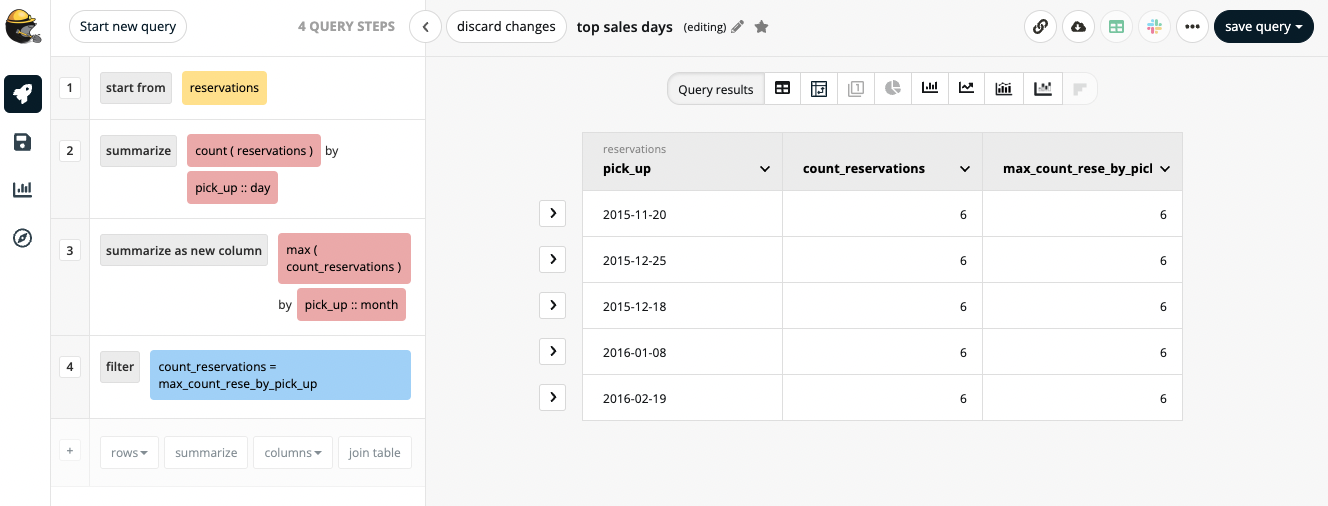
Task: Open the count_reservations column dropdown arrow
Action: click(965, 169)
